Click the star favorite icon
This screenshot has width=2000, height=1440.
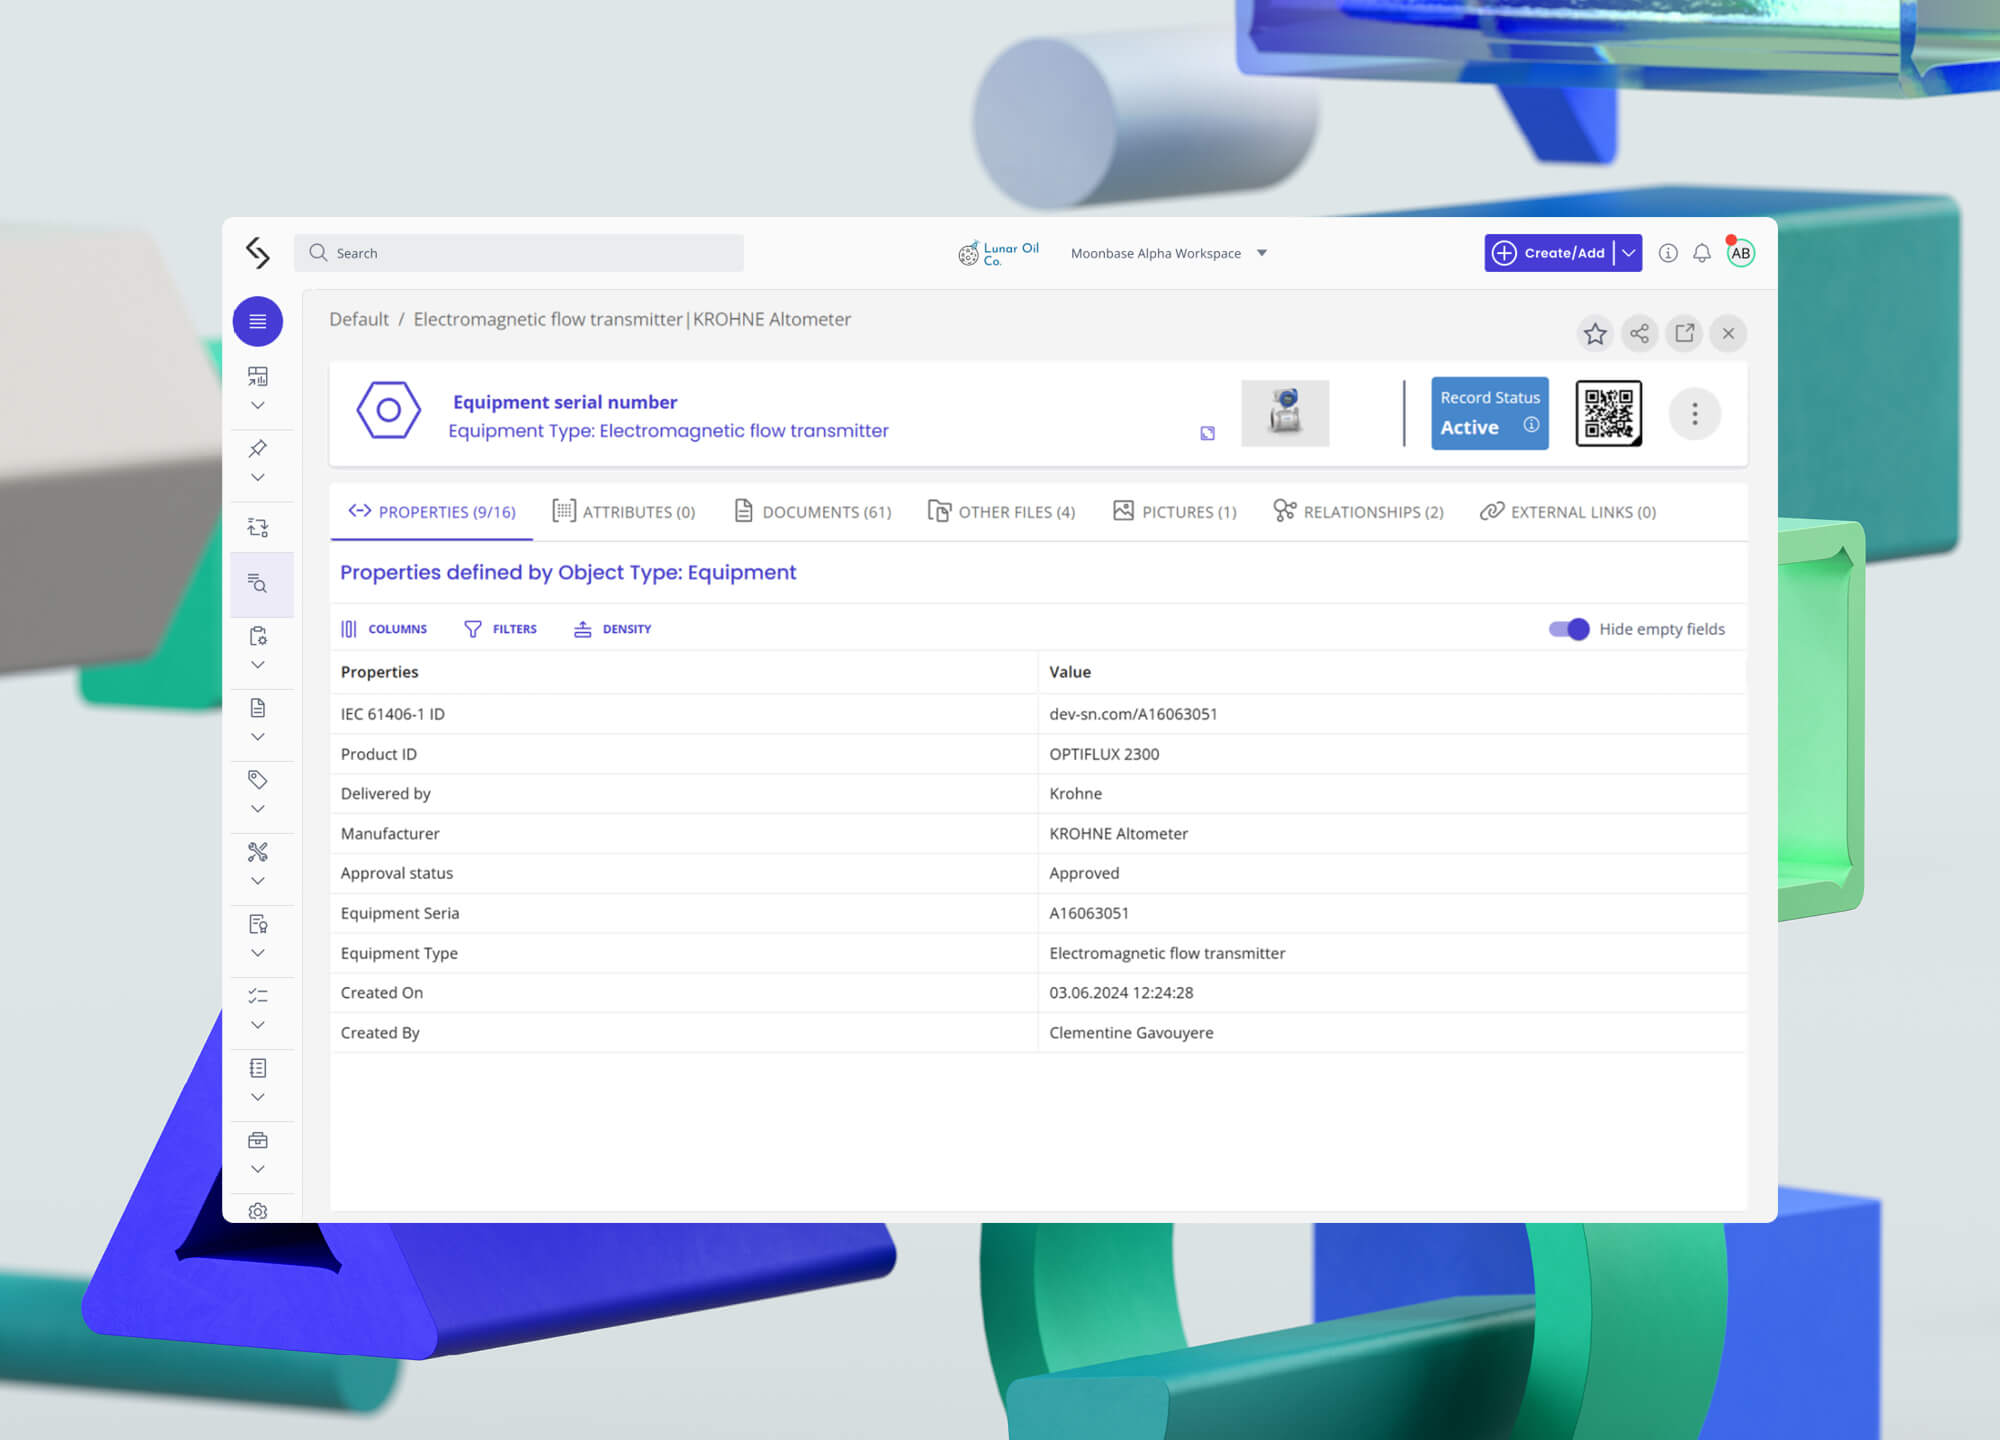tap(1595, 333)
